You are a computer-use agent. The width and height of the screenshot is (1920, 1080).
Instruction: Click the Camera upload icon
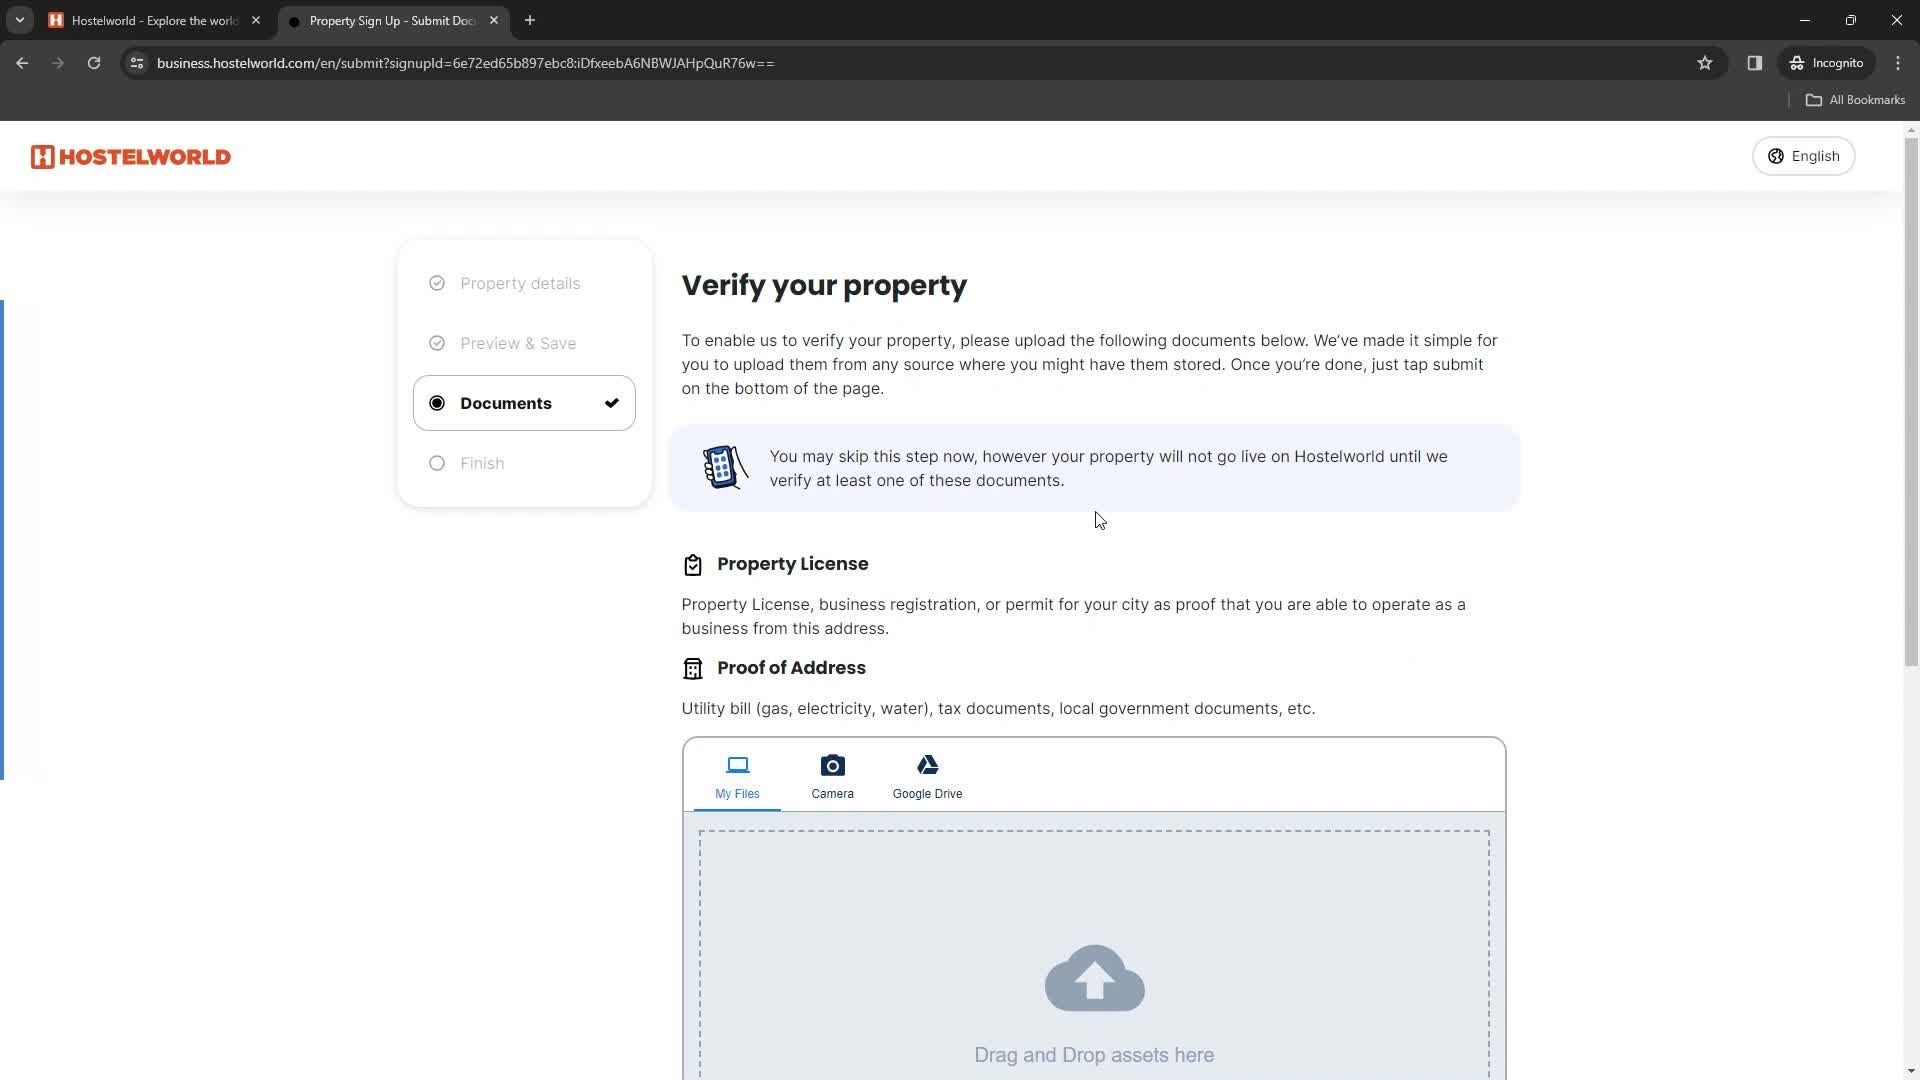[832, 765]
